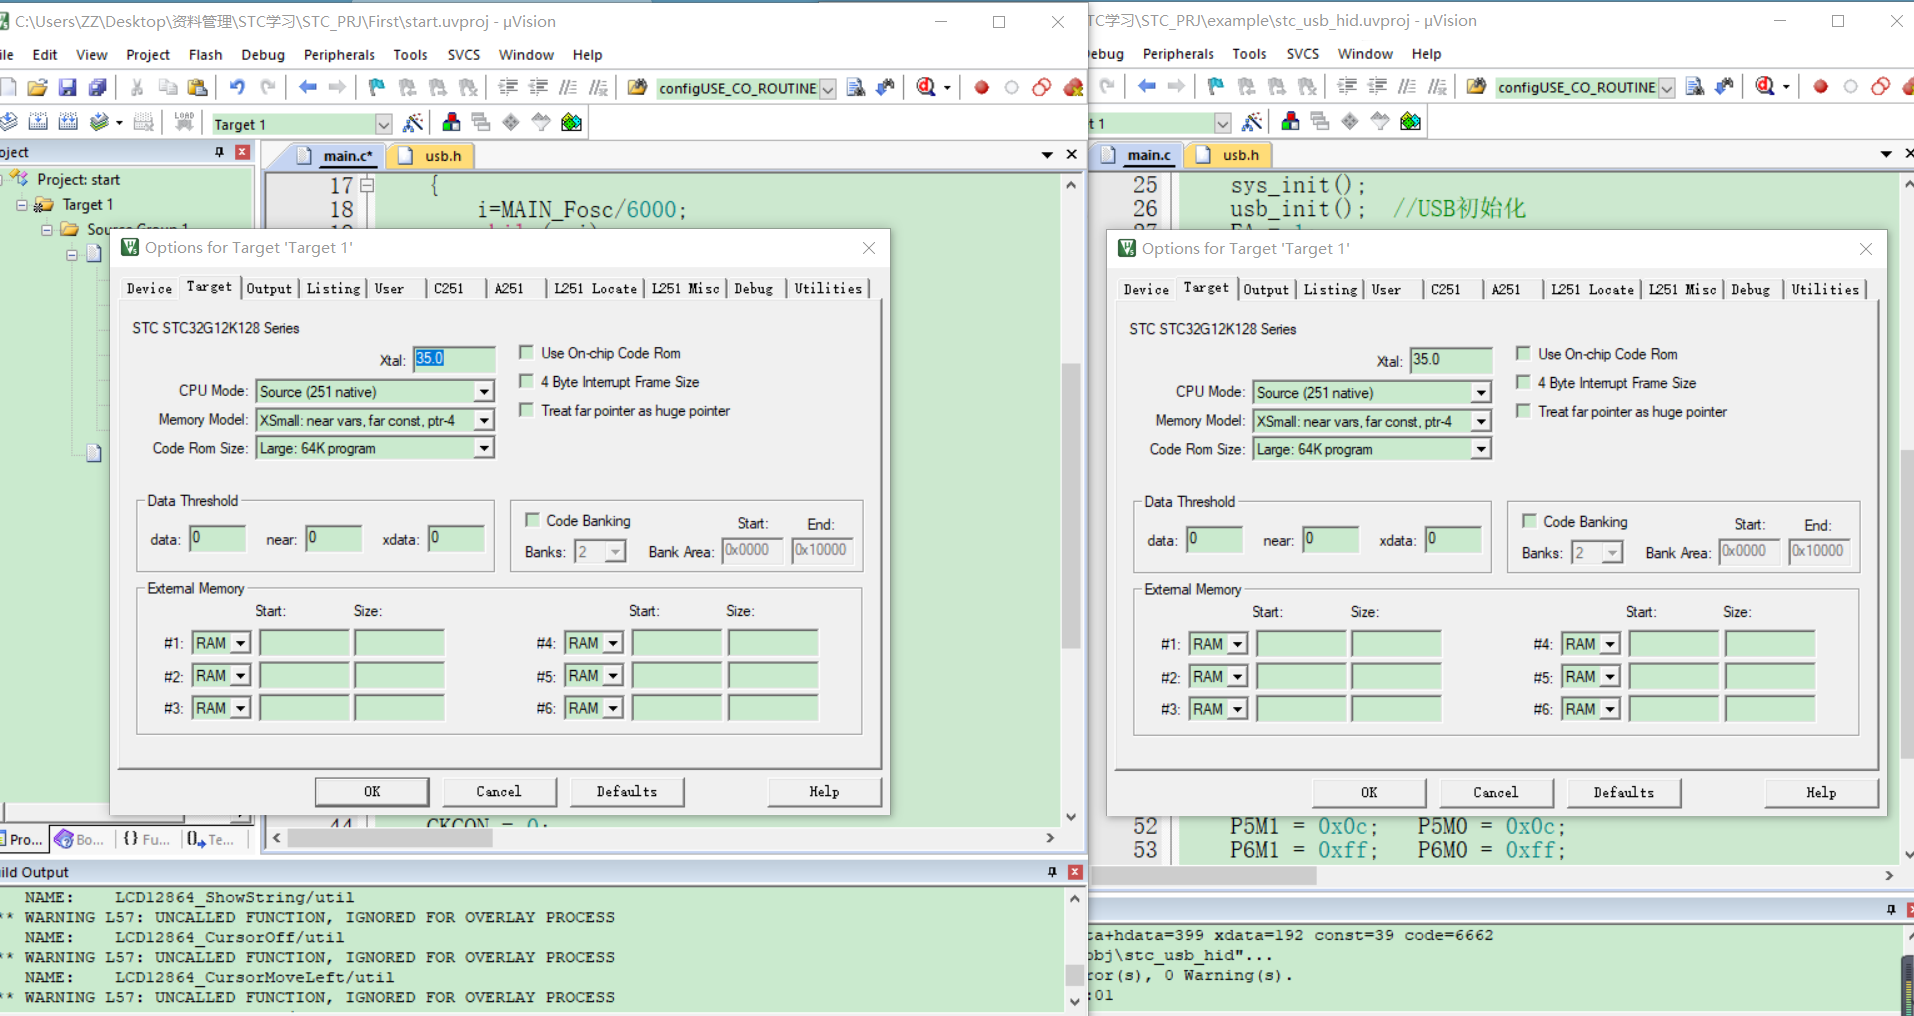
Task: Rebuild all icon in left window toolbar
Action: tap(68, 123)
